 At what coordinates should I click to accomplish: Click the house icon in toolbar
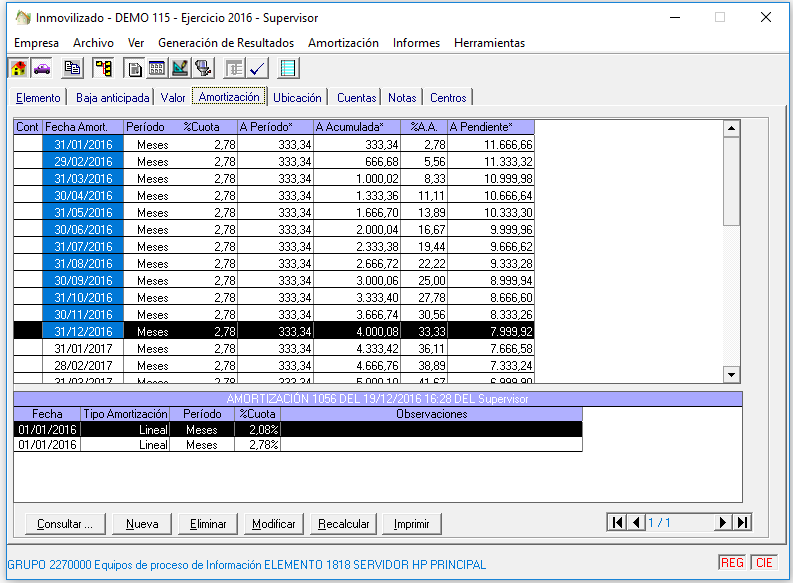(18, 69)
